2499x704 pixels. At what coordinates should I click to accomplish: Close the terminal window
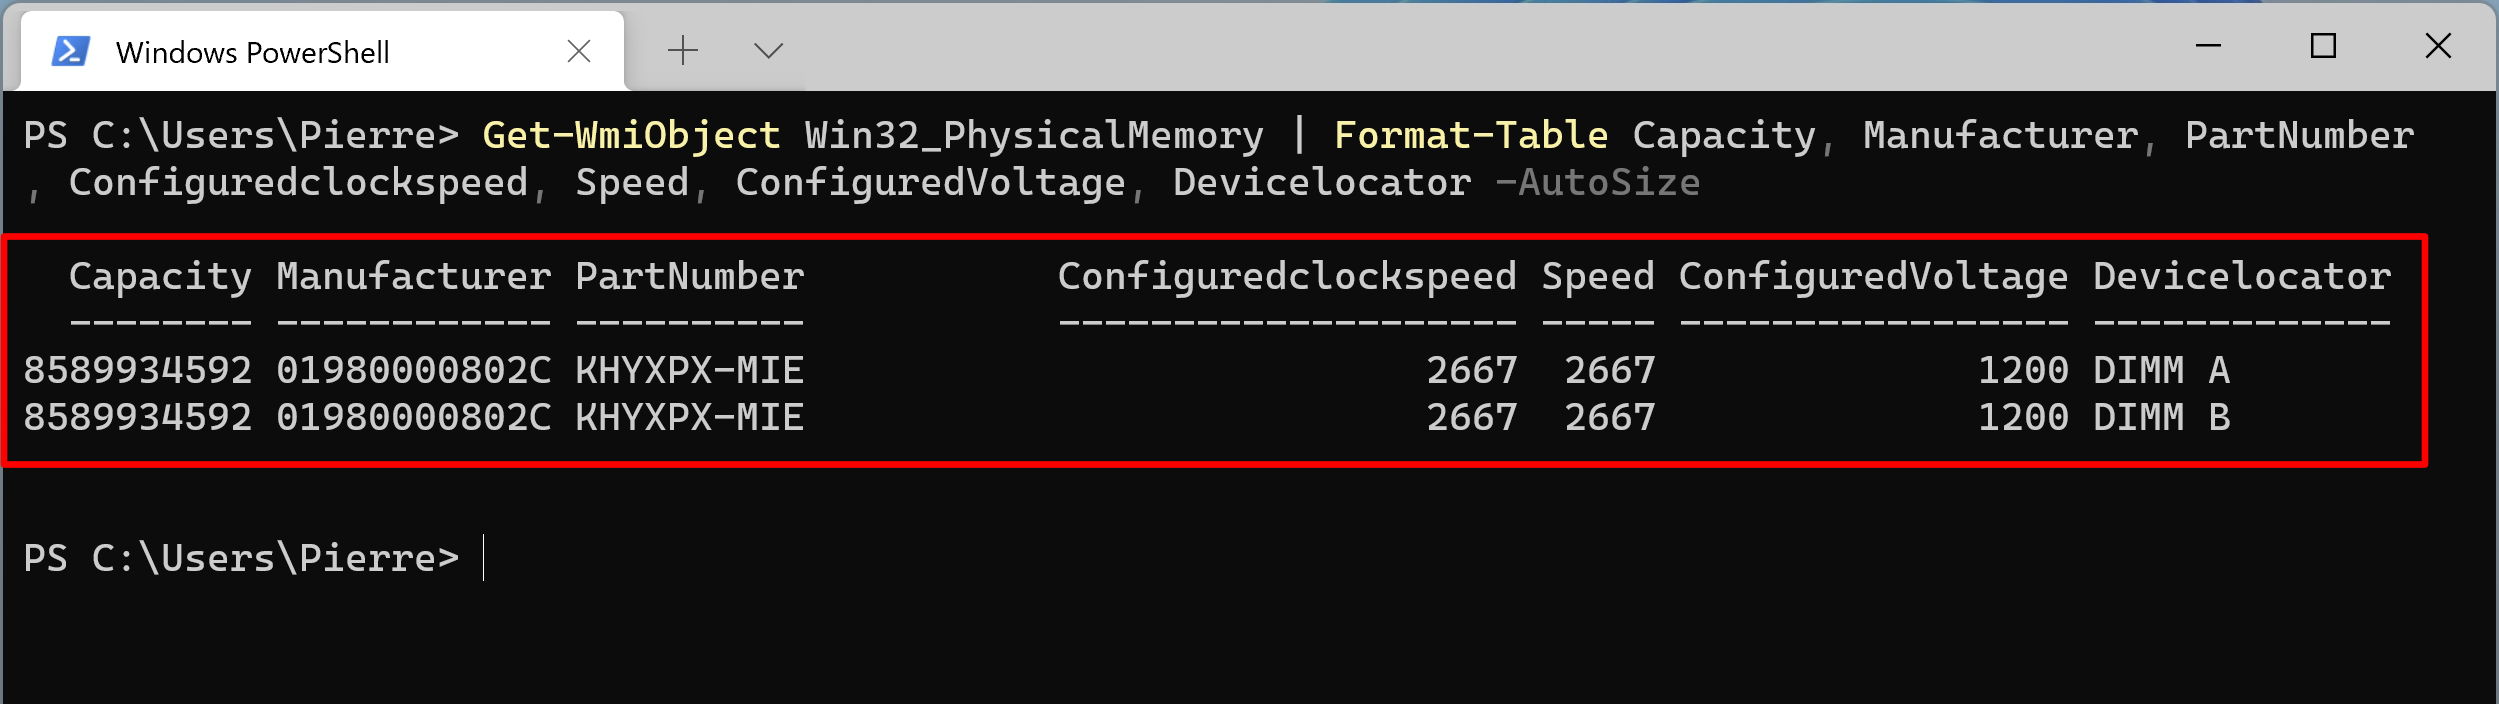click(2438, 46)
